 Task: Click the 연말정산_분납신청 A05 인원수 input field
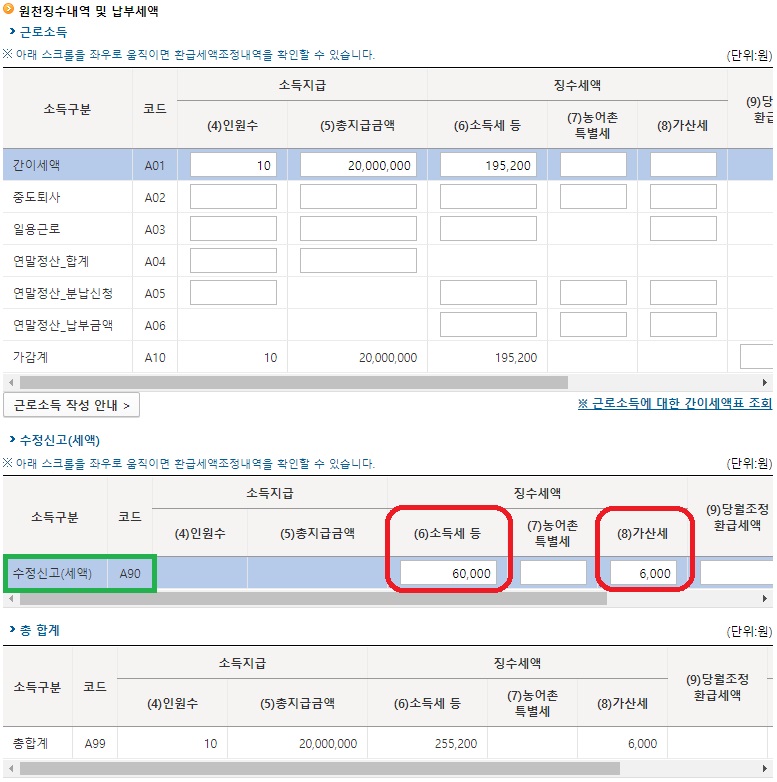(233, 293)
